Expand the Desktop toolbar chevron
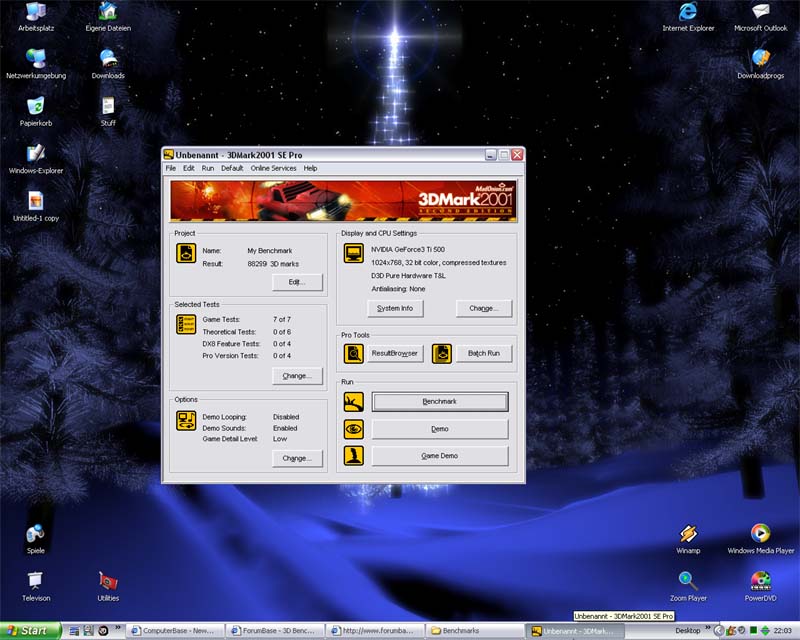800x640 pixels. [x=708, y=628]
